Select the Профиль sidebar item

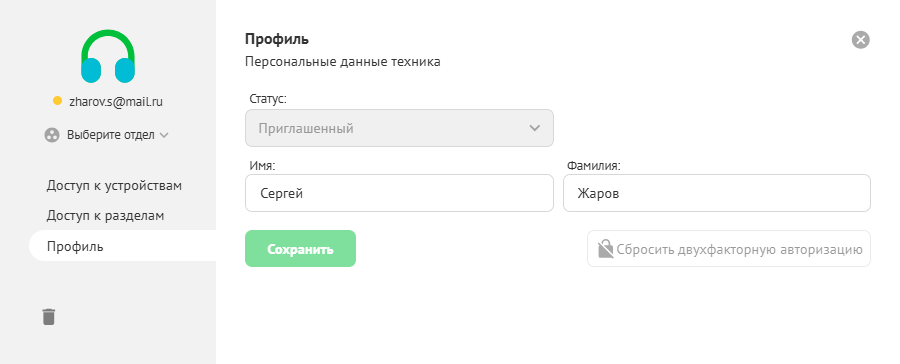point(122,246)
